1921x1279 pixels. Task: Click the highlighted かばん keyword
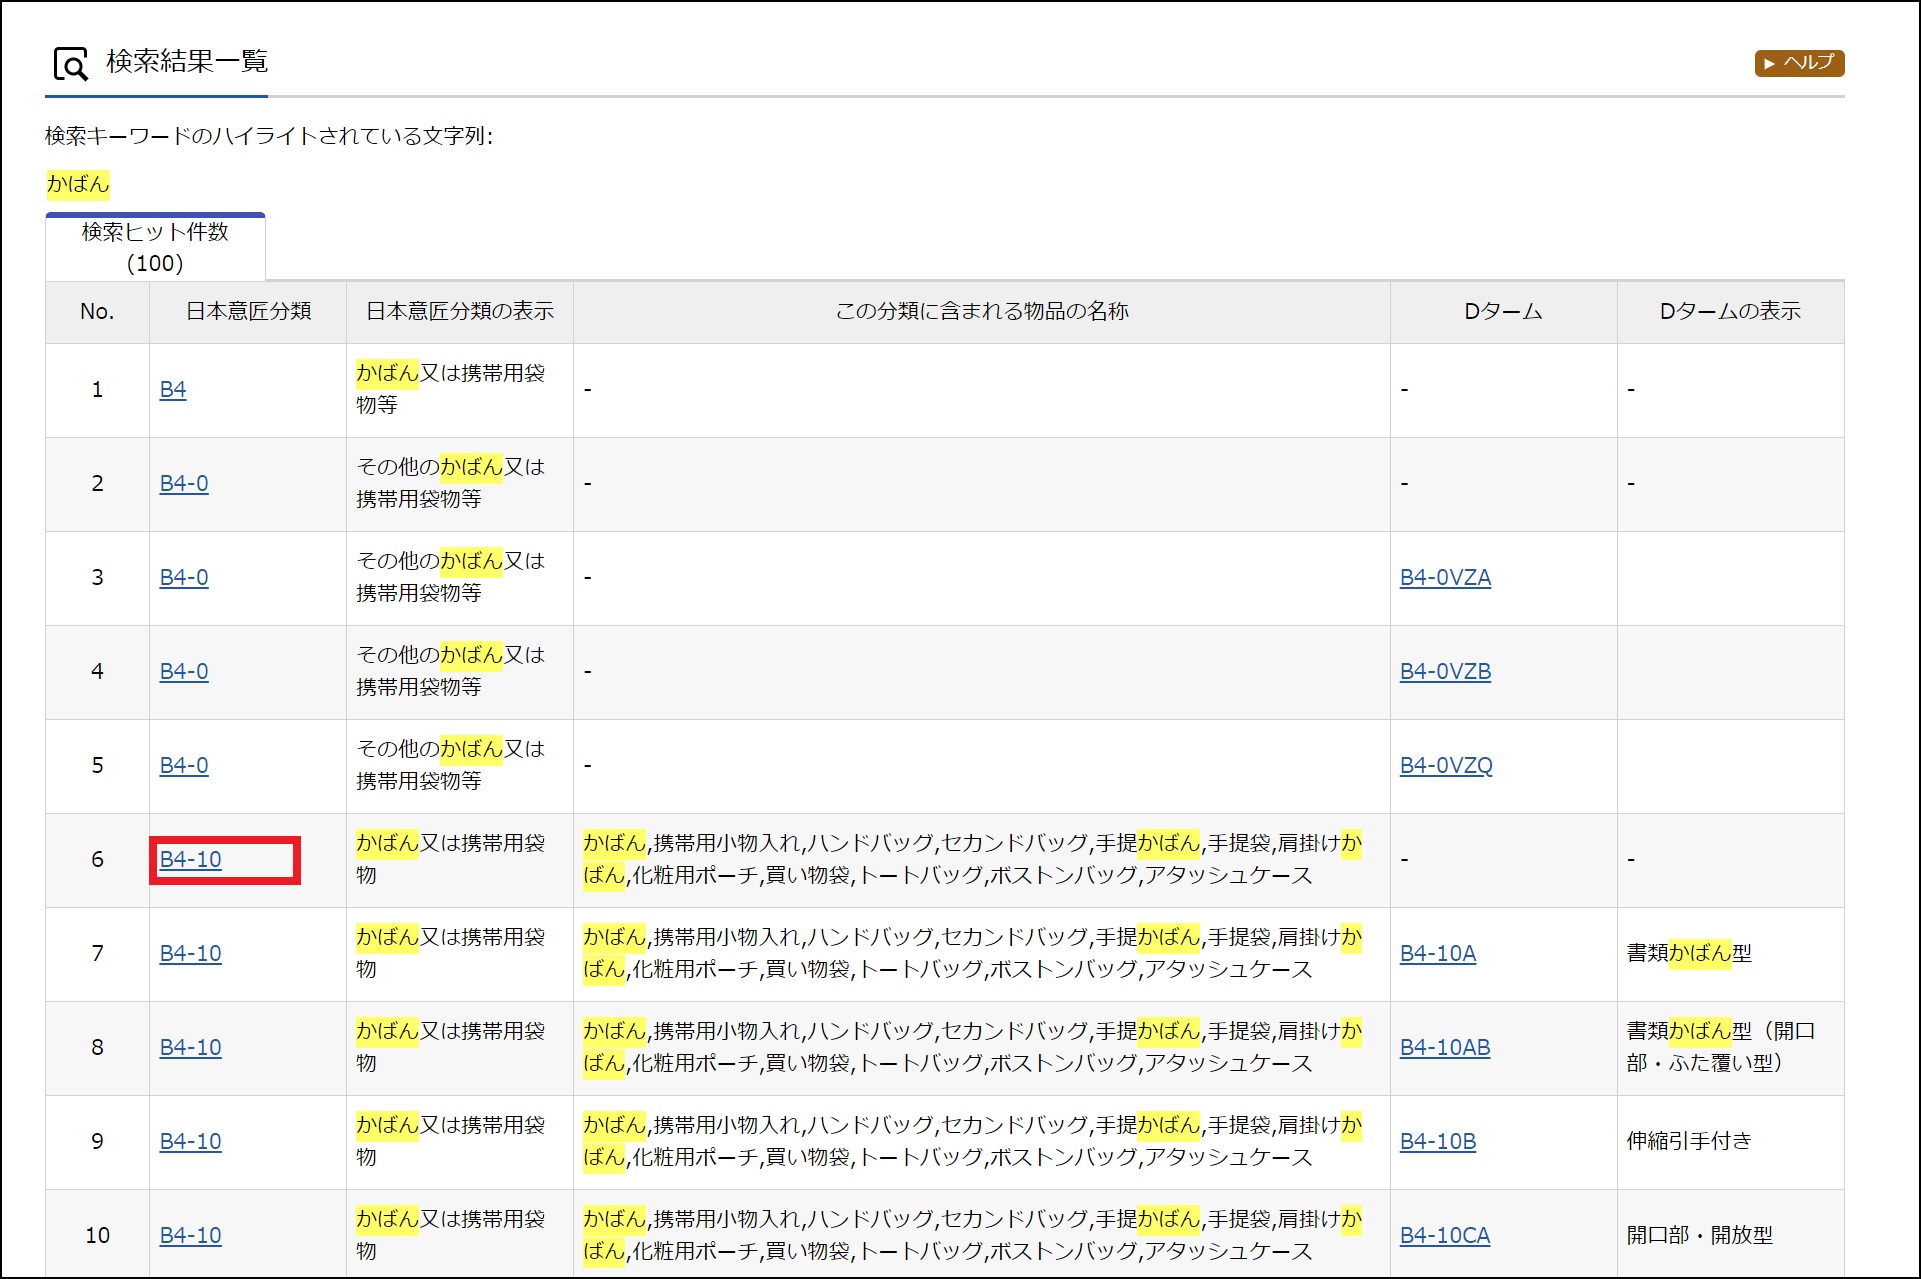78,184
